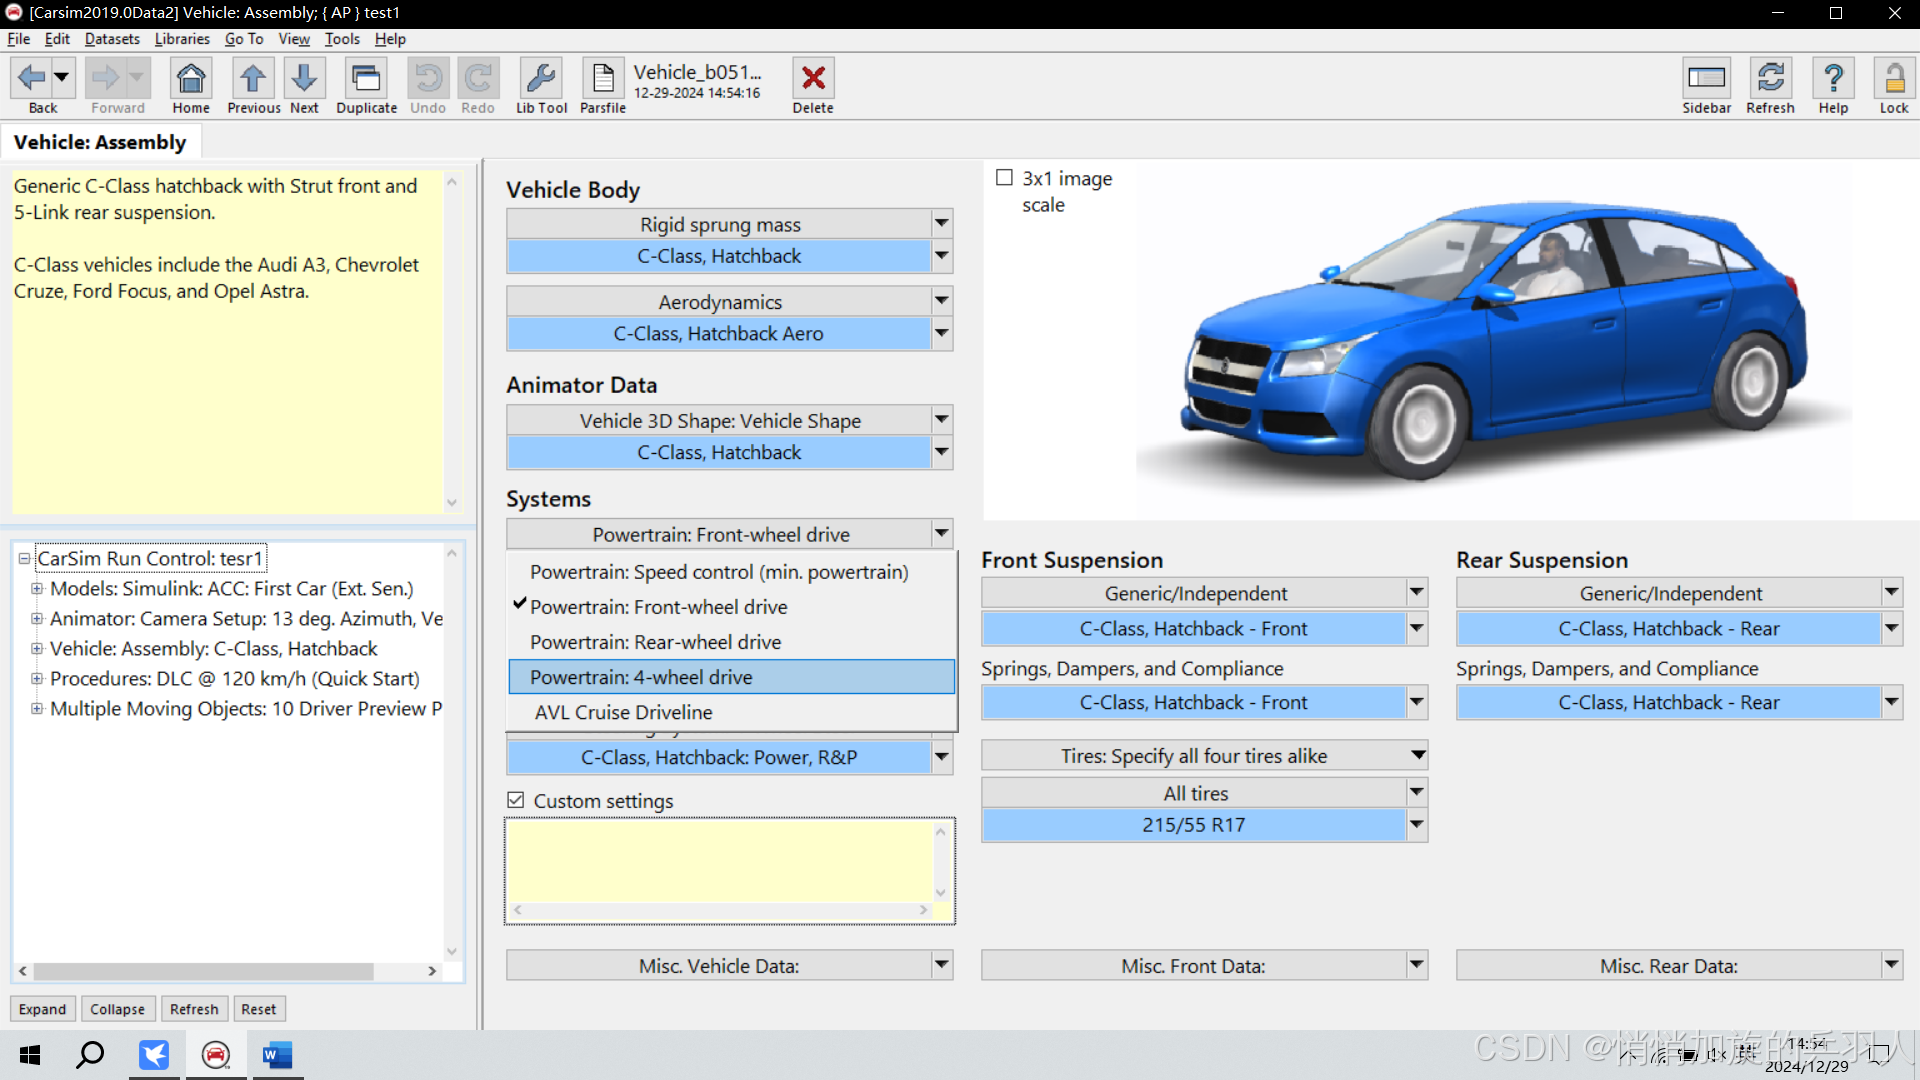Open the Lib Tool wrench icon
This screenshot has height=1080, width=1920.
pos(541,79)
